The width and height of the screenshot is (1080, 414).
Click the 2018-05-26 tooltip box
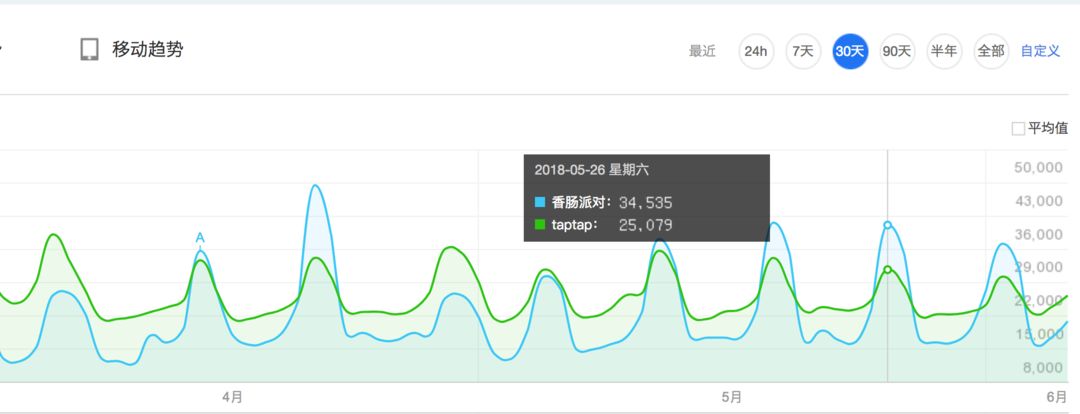click(647, 198)
